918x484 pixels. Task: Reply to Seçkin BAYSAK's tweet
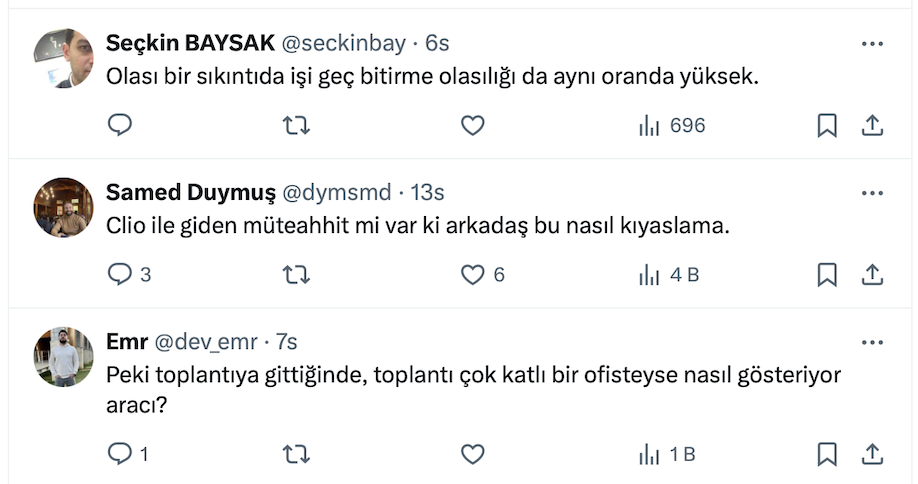click(120, 125)
